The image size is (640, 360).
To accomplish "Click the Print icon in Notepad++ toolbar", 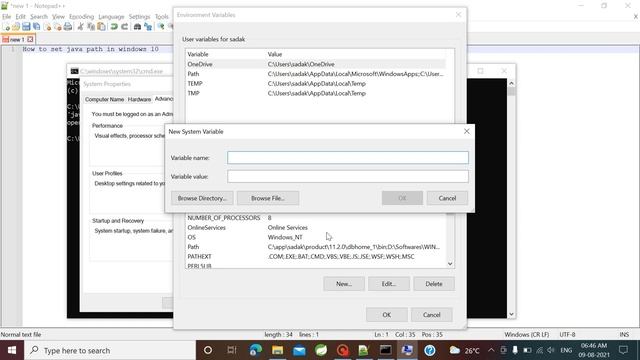I will click(x=68, y=27).
